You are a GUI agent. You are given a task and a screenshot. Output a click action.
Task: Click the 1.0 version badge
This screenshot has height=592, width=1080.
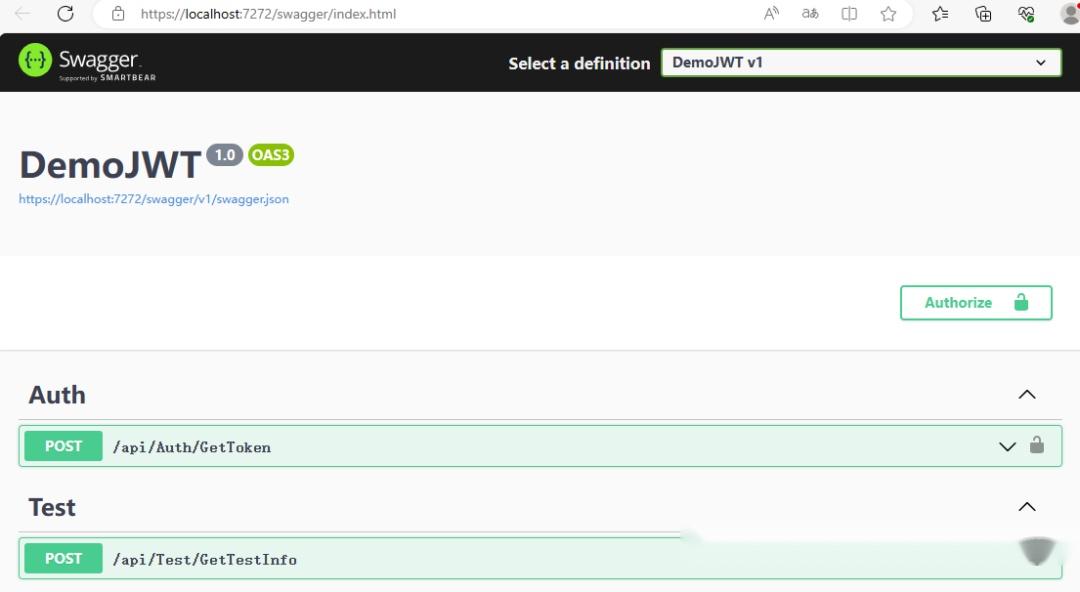click(225, 155)
